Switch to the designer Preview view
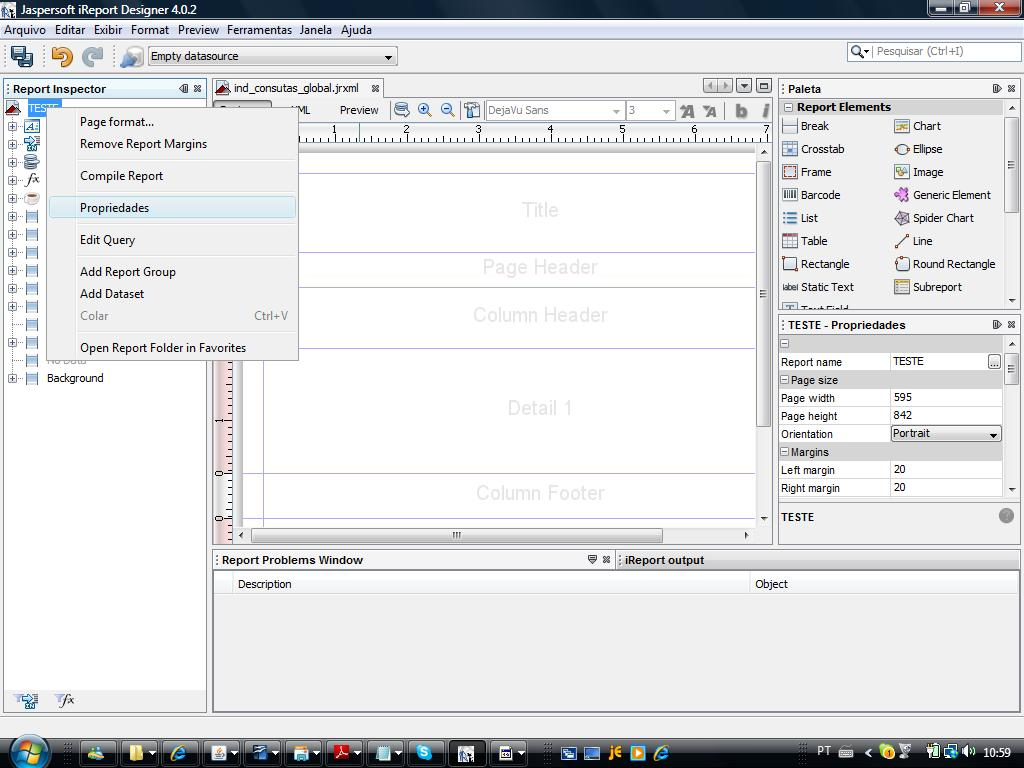The width and height of the screenshot is (1024, 768). tap(359, 110)
